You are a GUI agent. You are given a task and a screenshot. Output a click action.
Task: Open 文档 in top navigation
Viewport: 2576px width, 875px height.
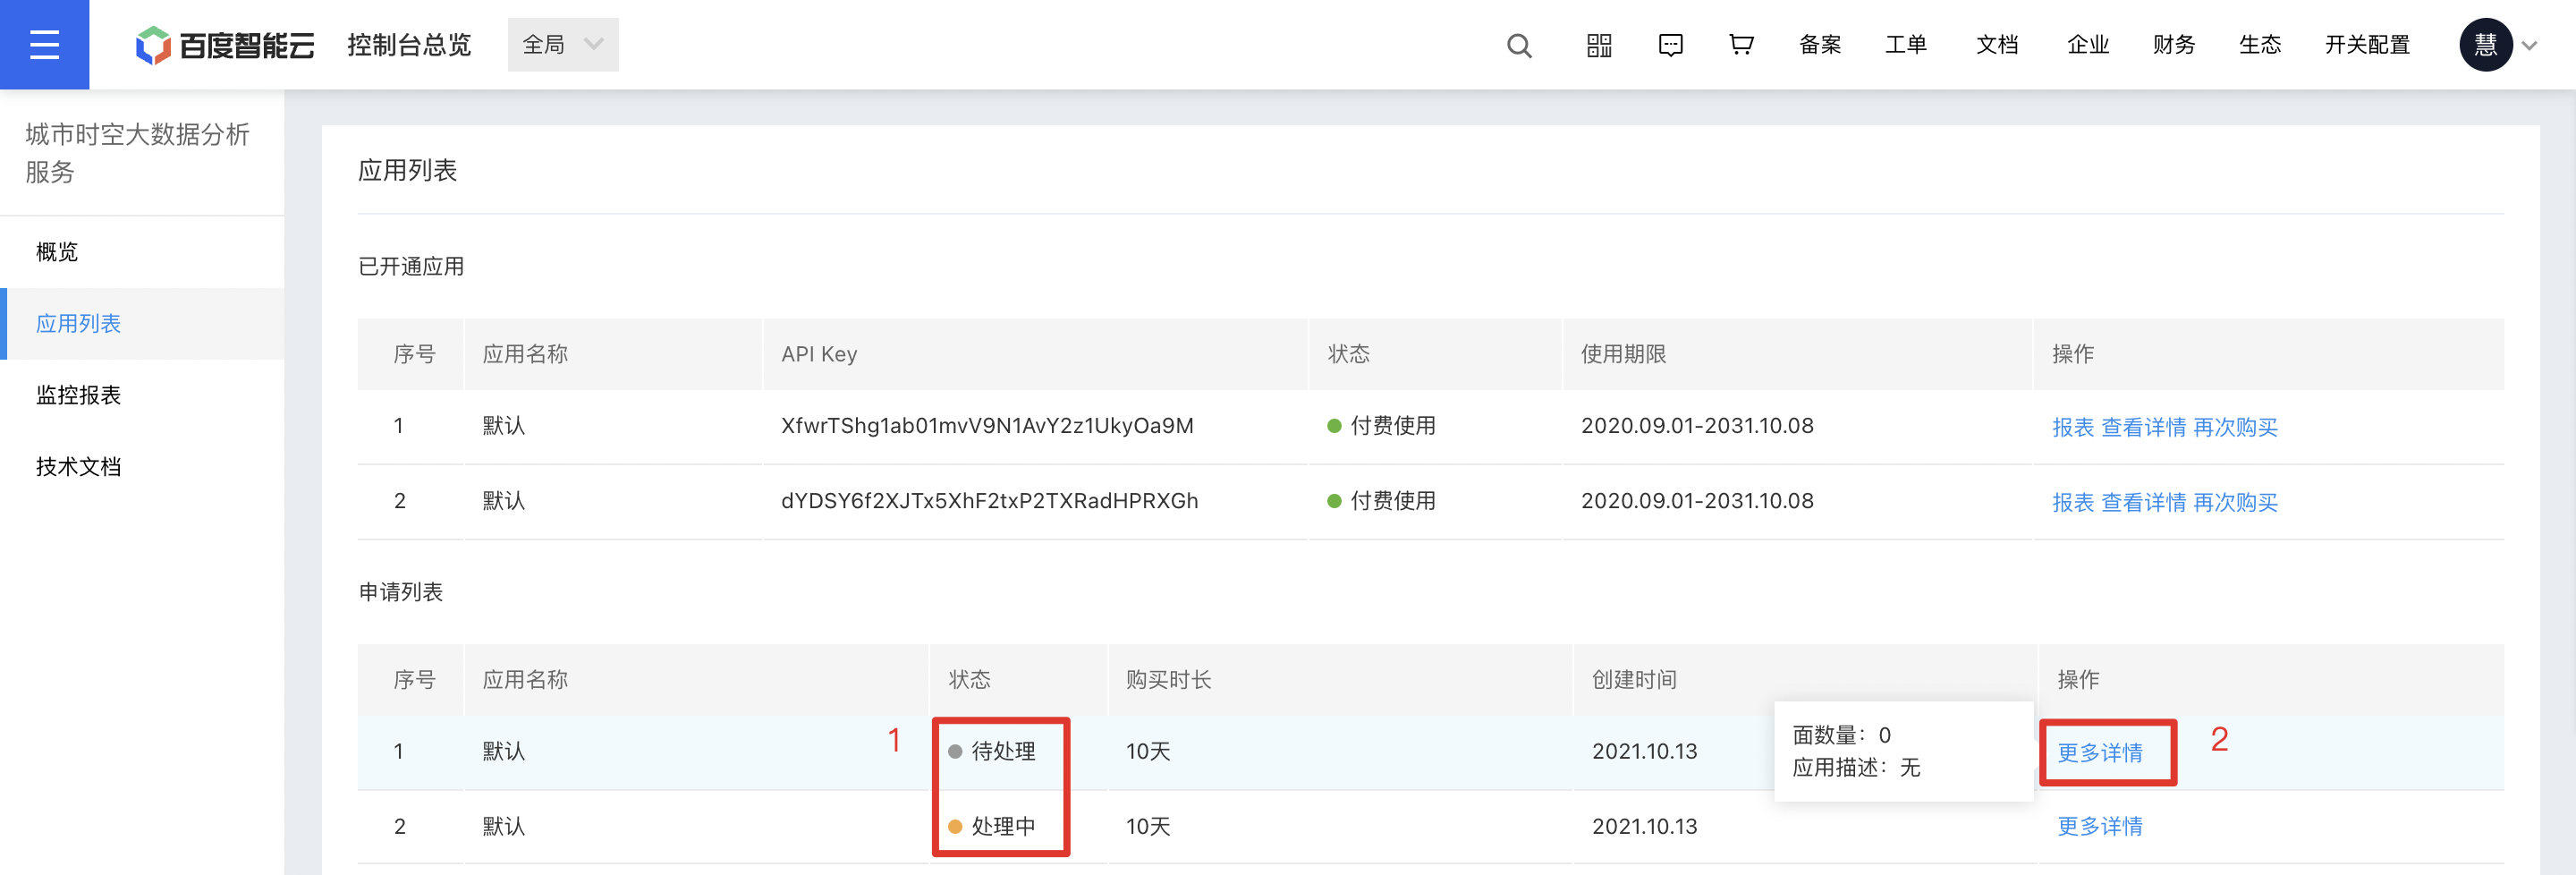(1997, 45)
